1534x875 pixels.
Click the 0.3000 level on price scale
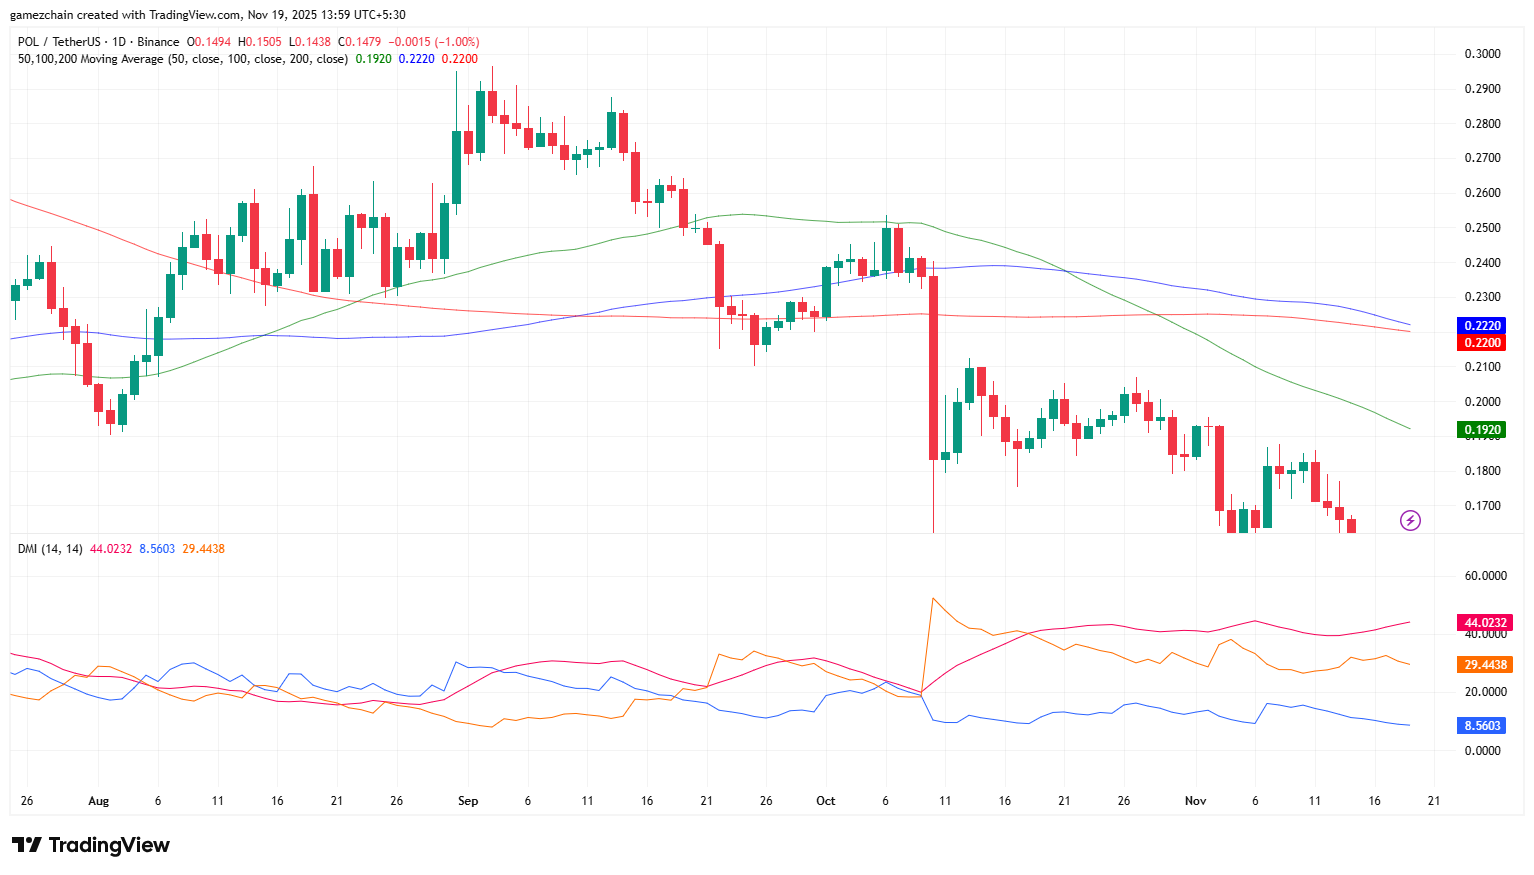click(1482, 54)
